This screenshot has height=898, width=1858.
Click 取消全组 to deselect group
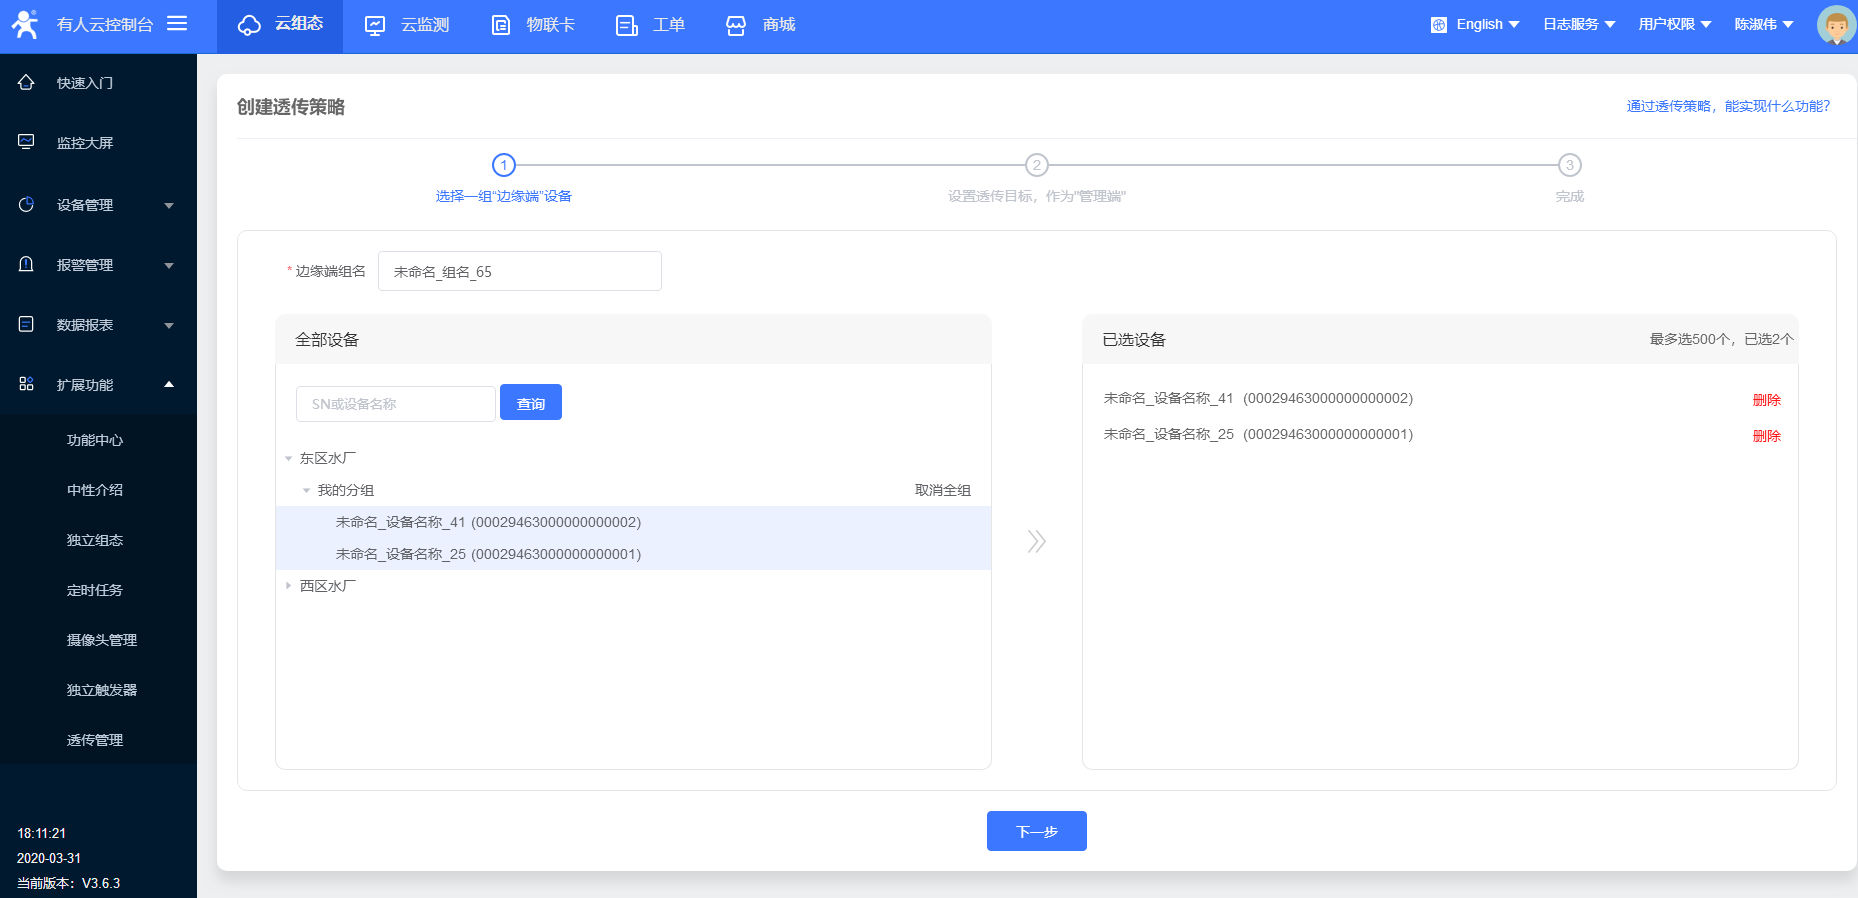click(x=943, y=490)
